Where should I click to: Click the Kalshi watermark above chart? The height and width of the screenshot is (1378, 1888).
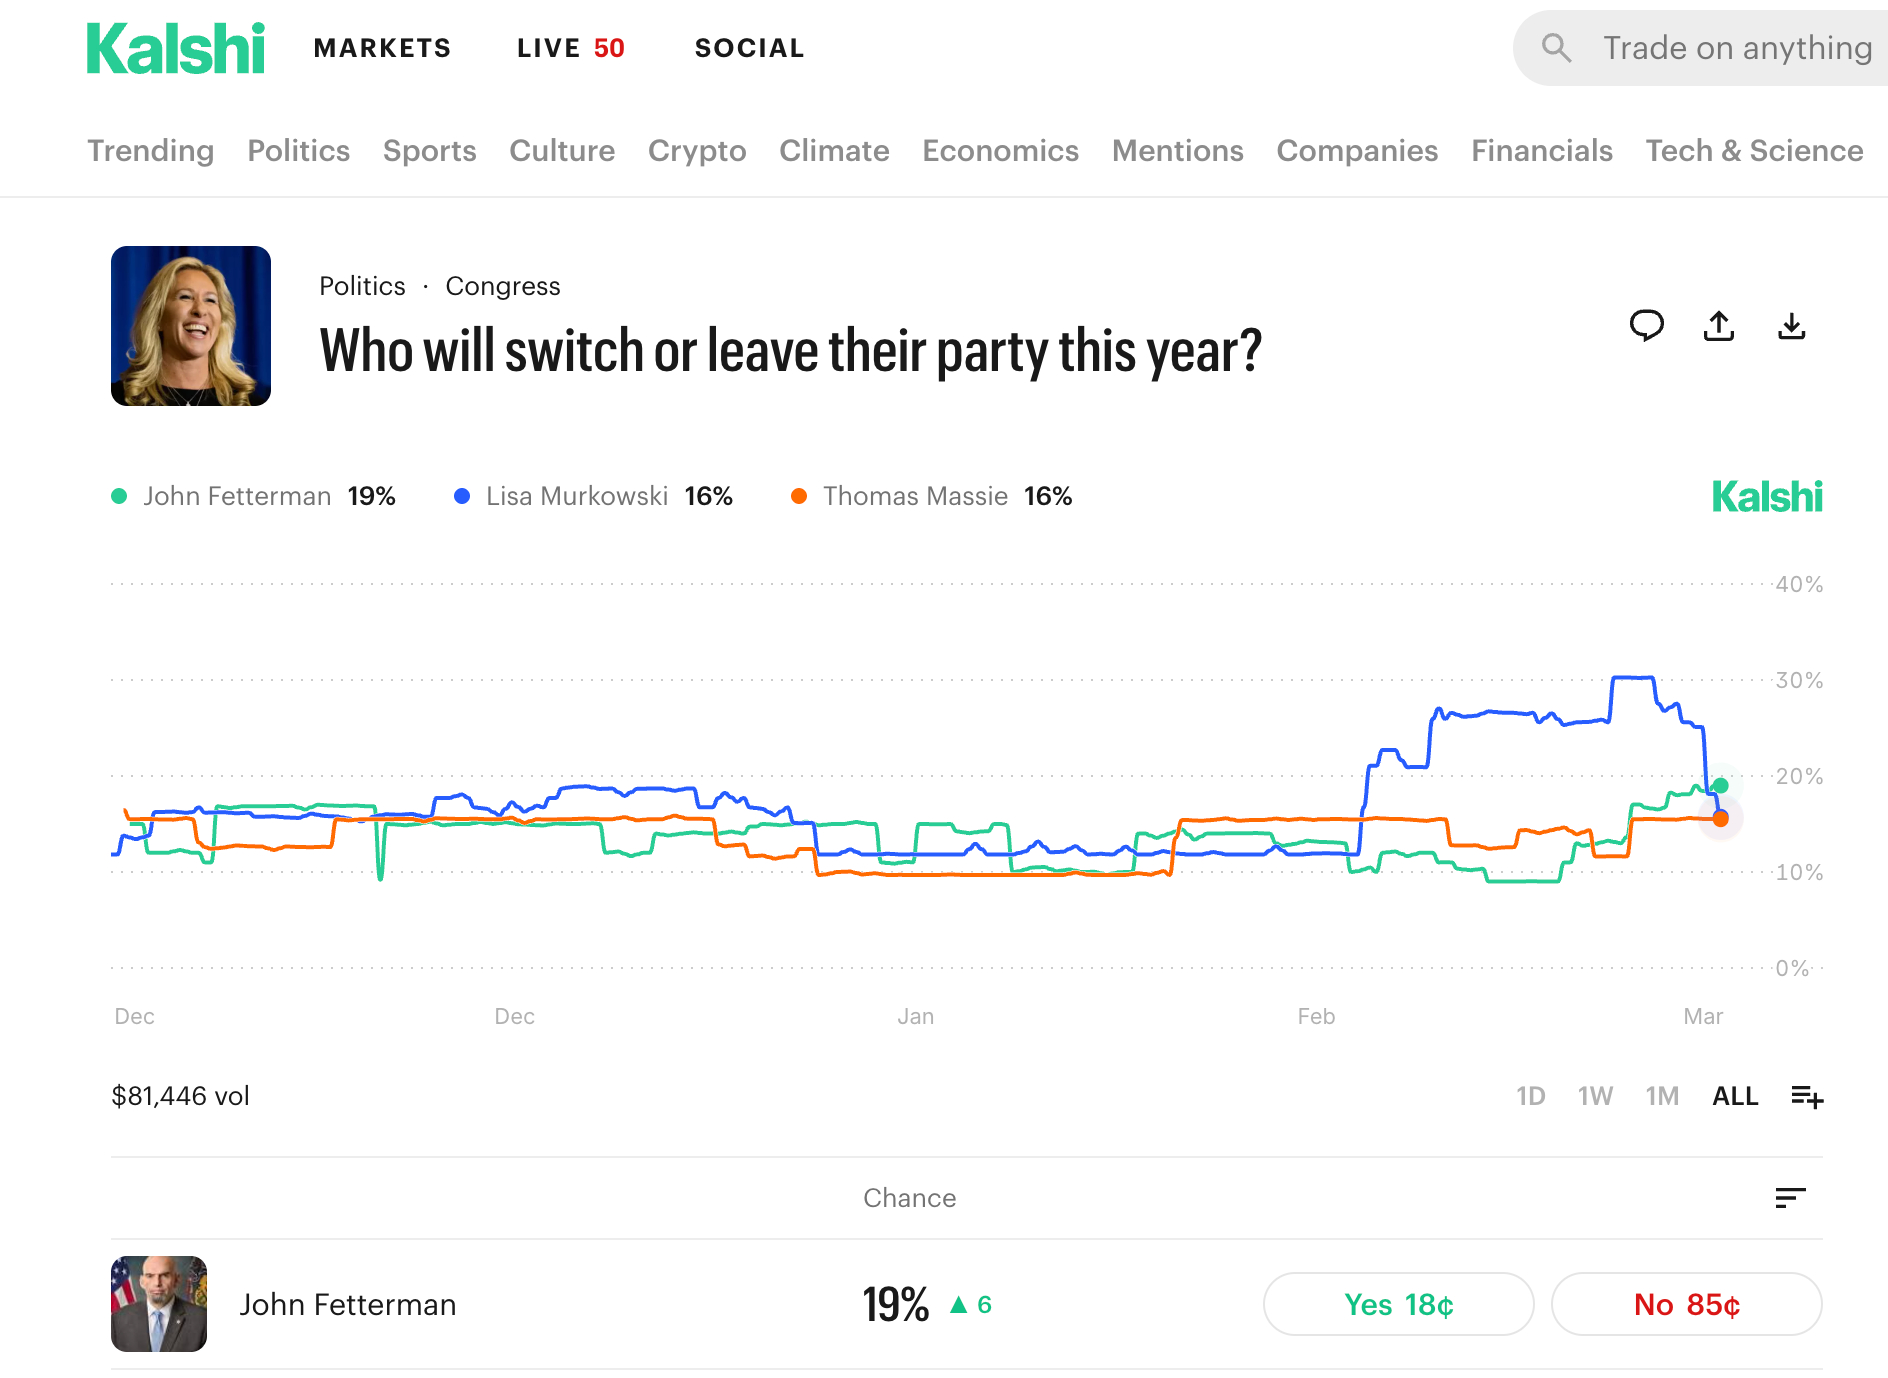click(1766, 497)
